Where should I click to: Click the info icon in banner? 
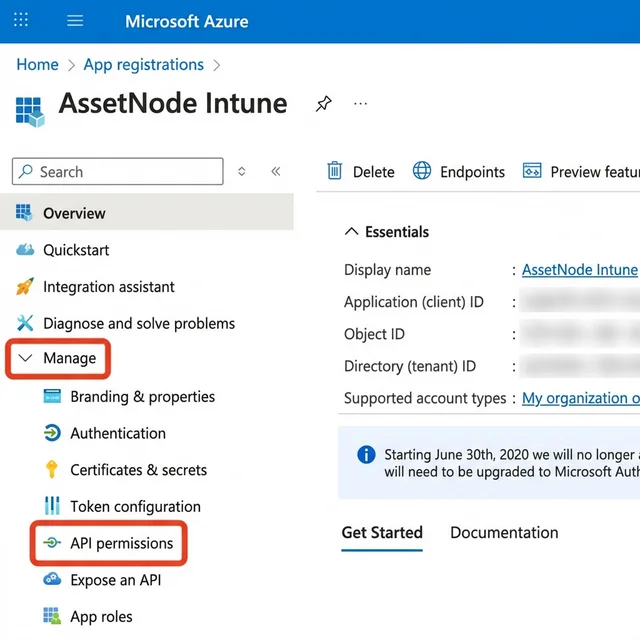pos(366,454)
